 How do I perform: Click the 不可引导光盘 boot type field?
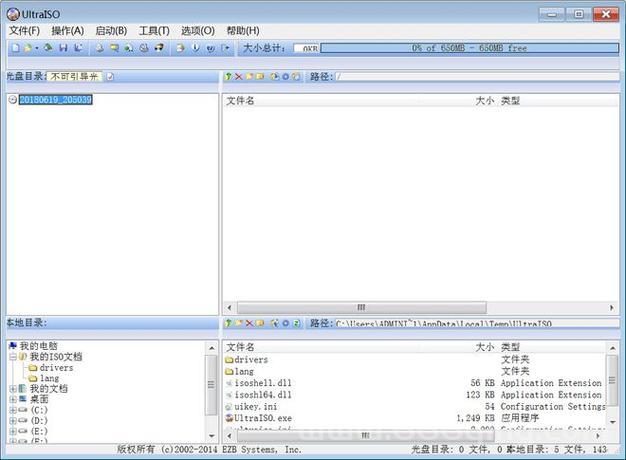(75, 76)
